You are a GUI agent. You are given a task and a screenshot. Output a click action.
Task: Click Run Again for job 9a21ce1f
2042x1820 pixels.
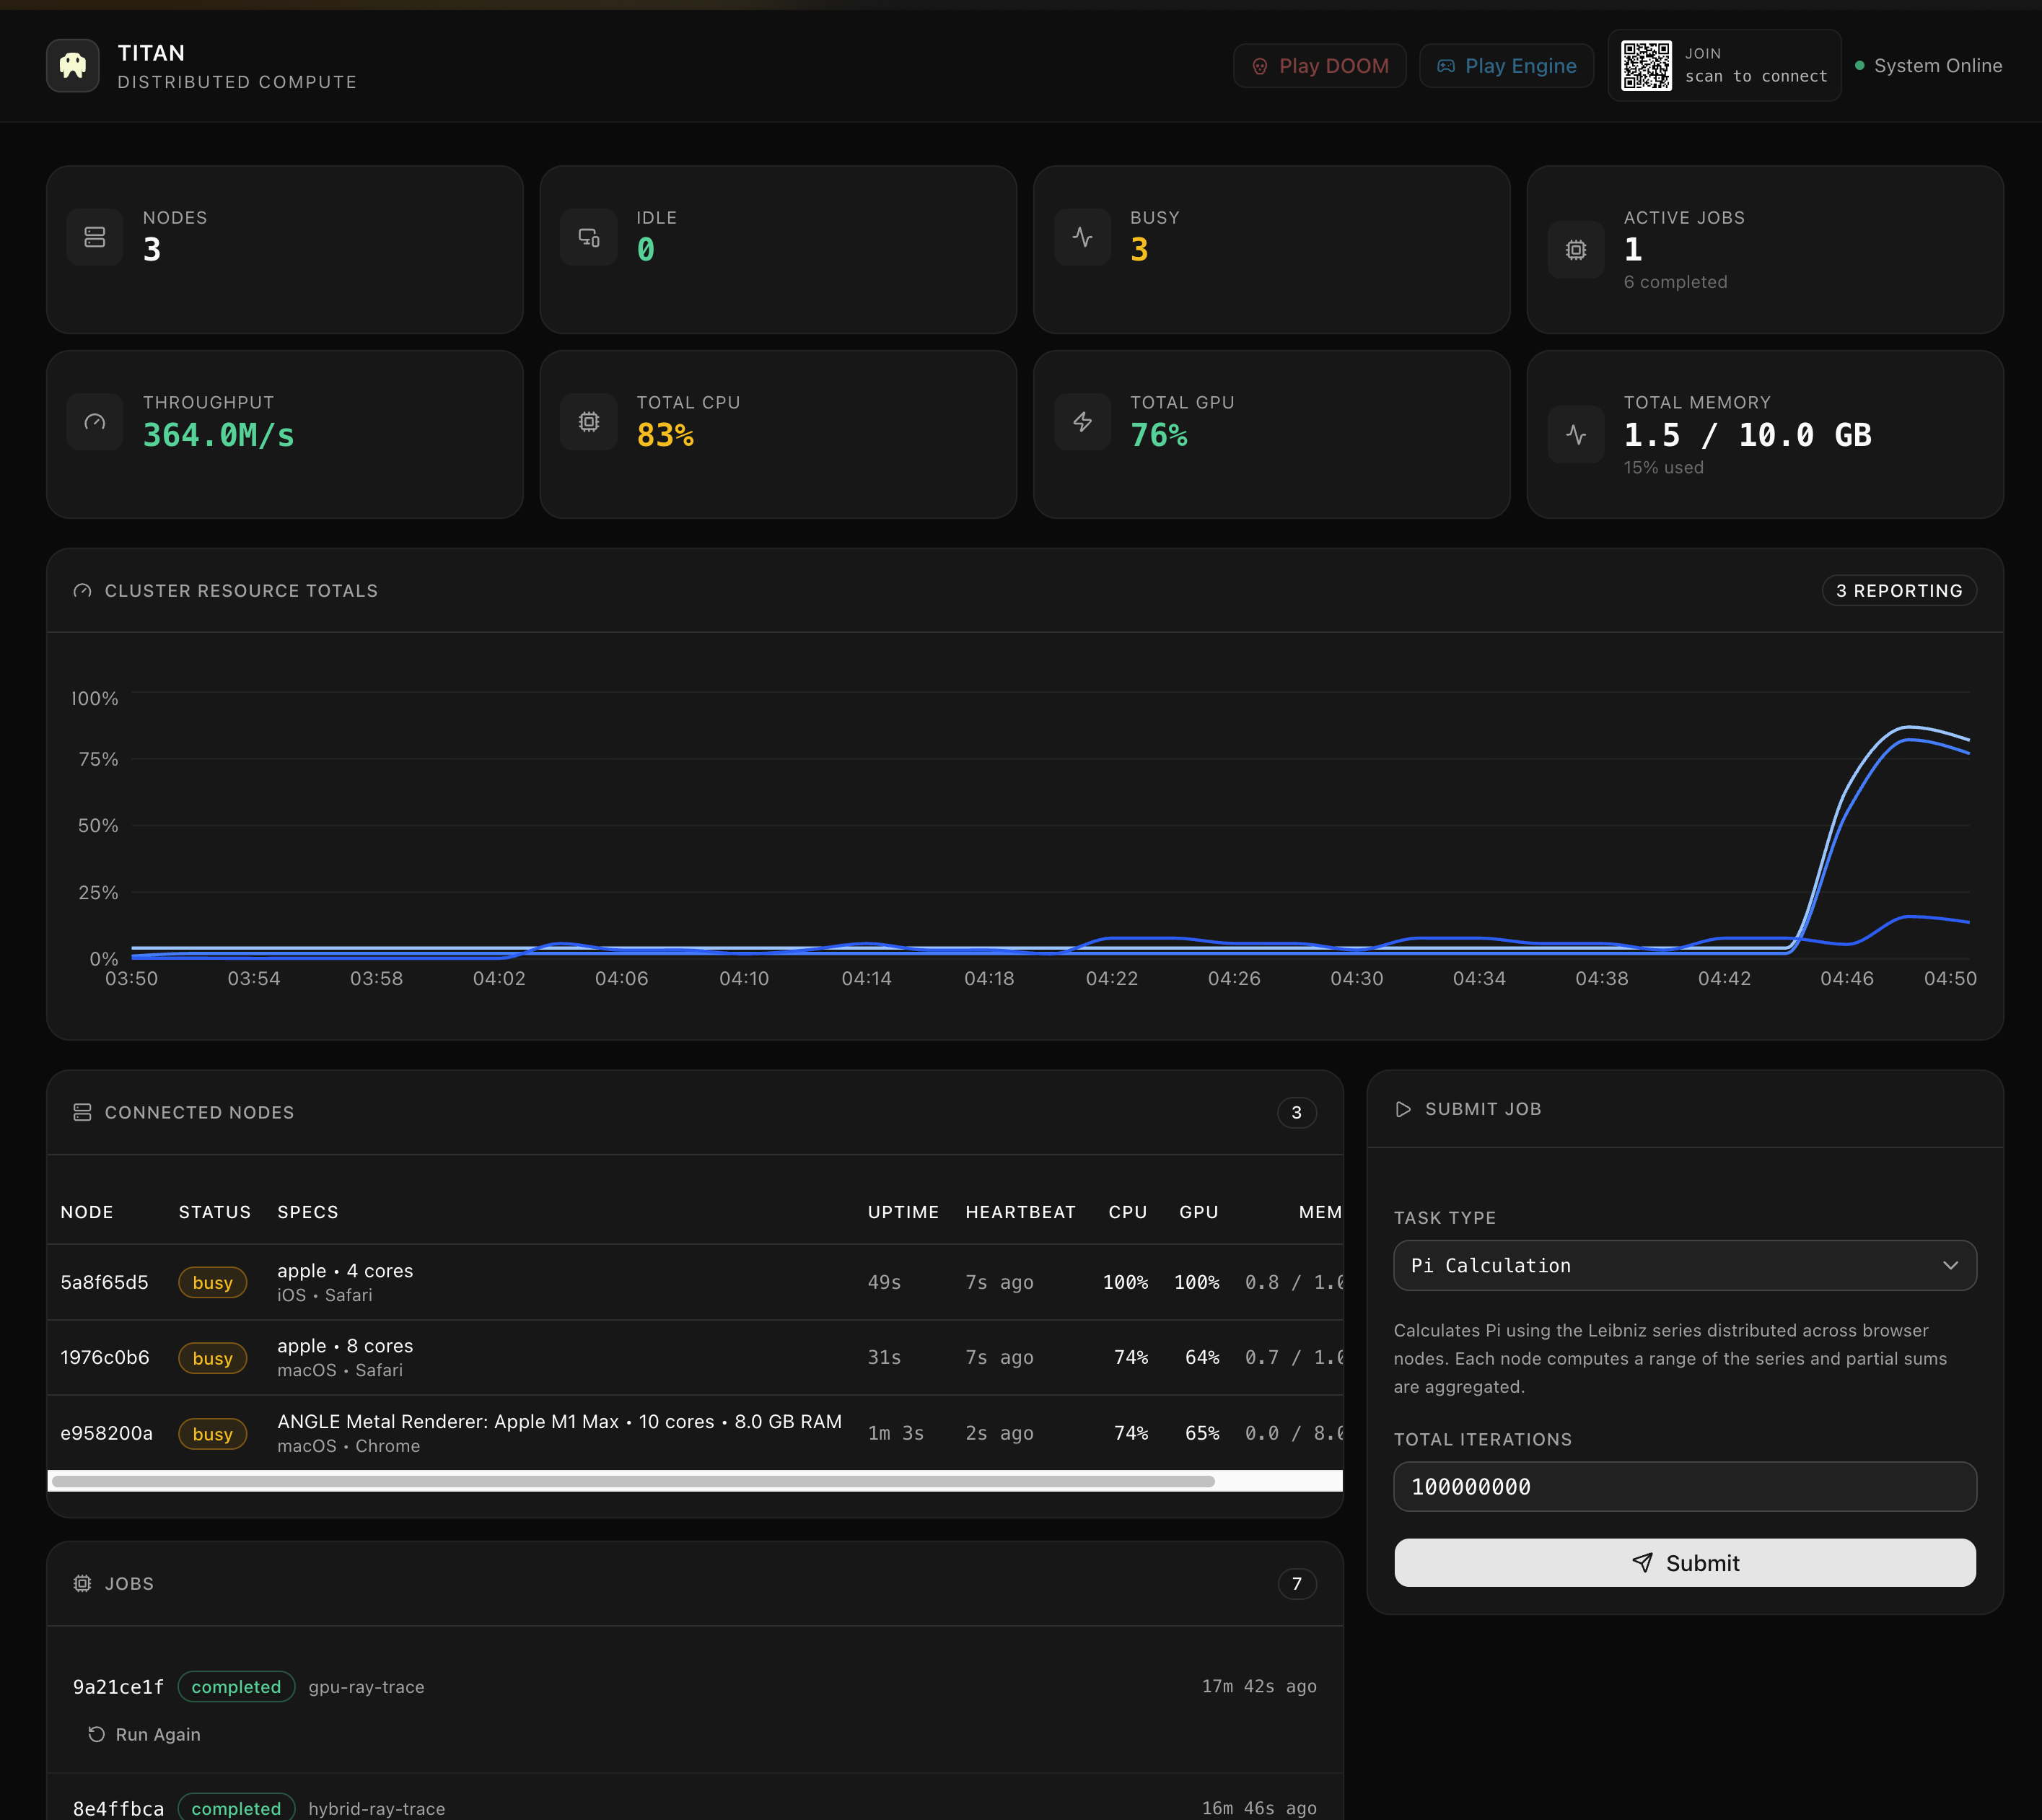pos(144,1735)
